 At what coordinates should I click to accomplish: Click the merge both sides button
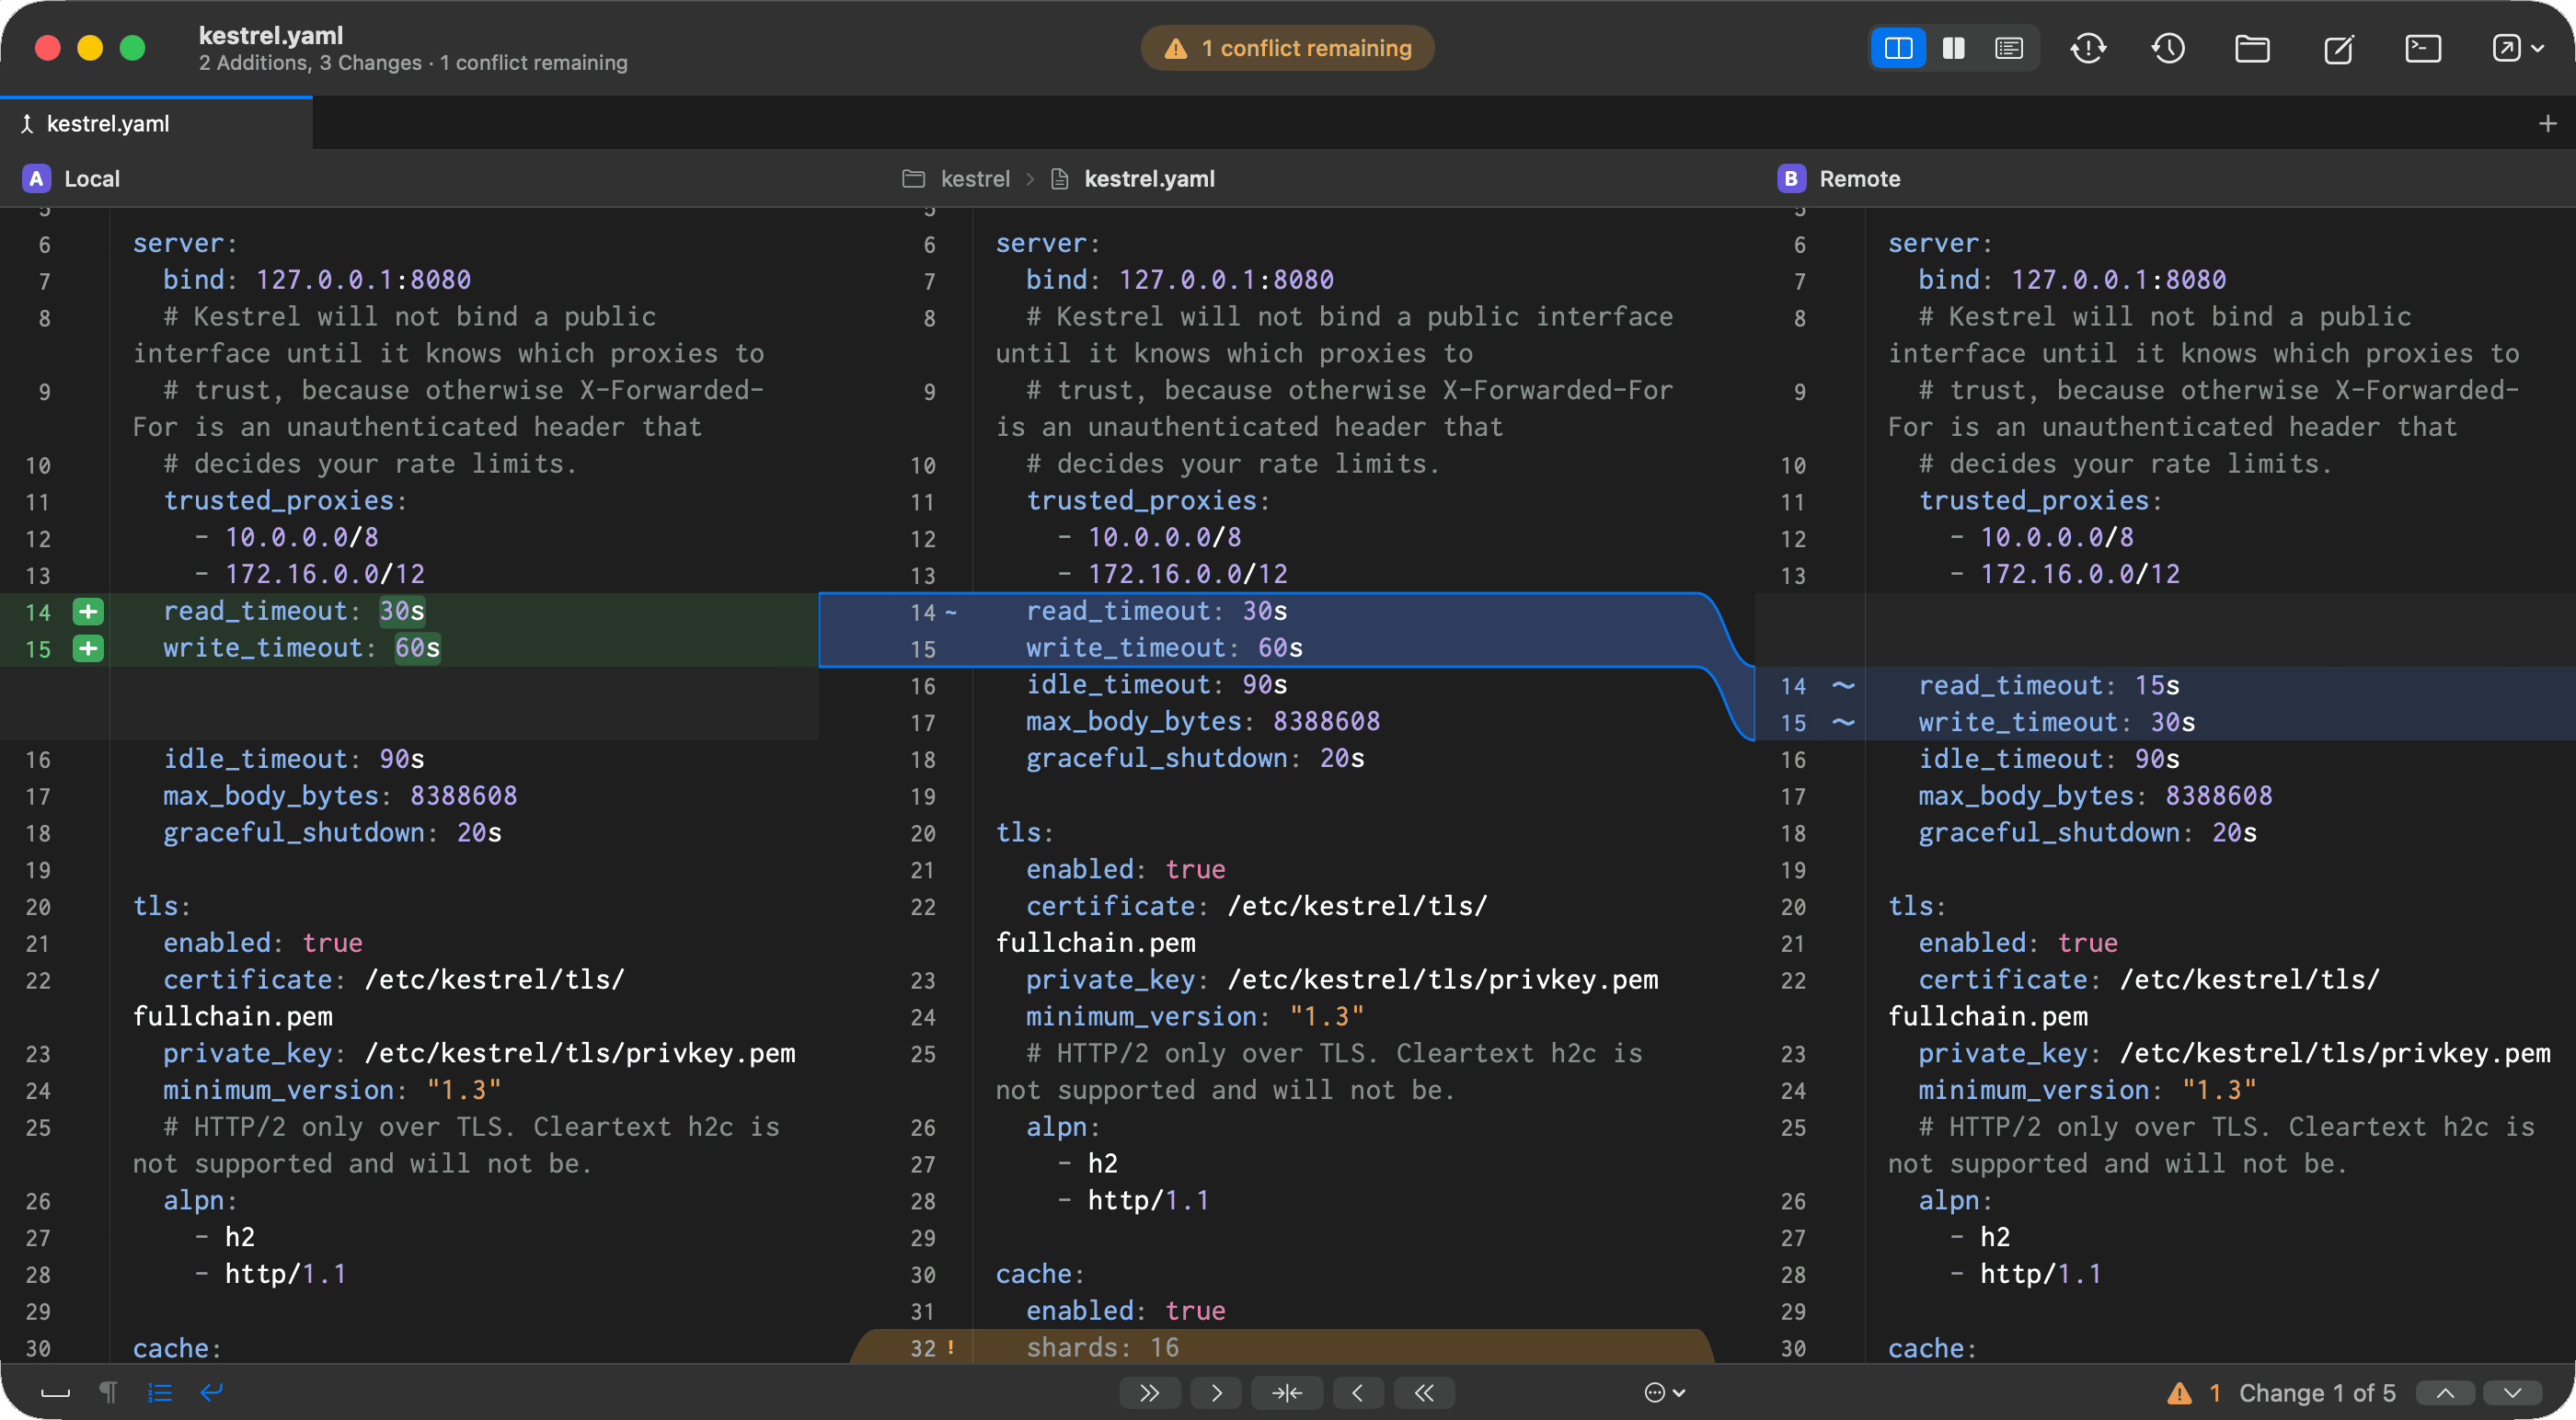tap(1287, 1392)
